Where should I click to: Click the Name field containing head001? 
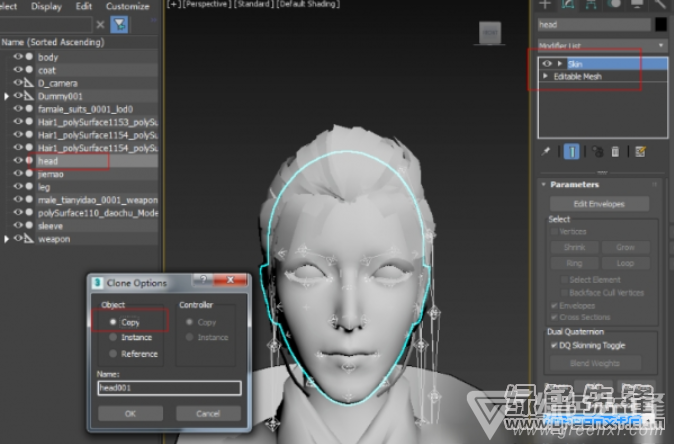pyautogui.click(x=169, y=388)
